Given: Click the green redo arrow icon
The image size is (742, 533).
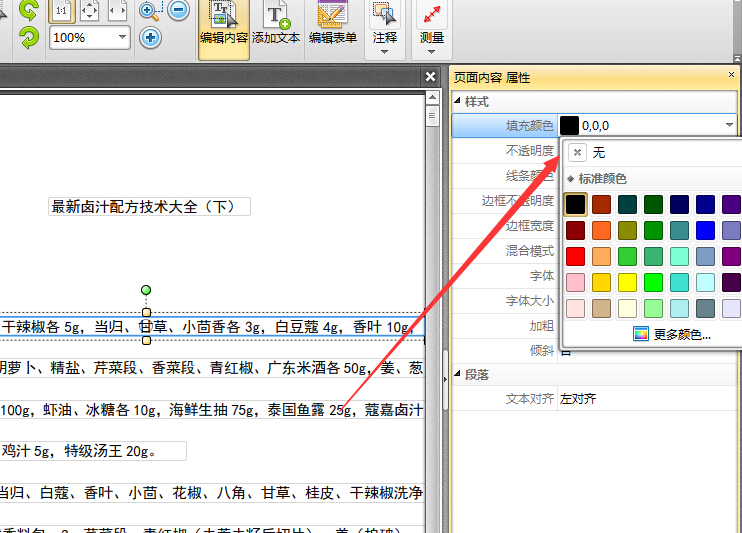Looking at the screenshot, I should click(28, 37).
